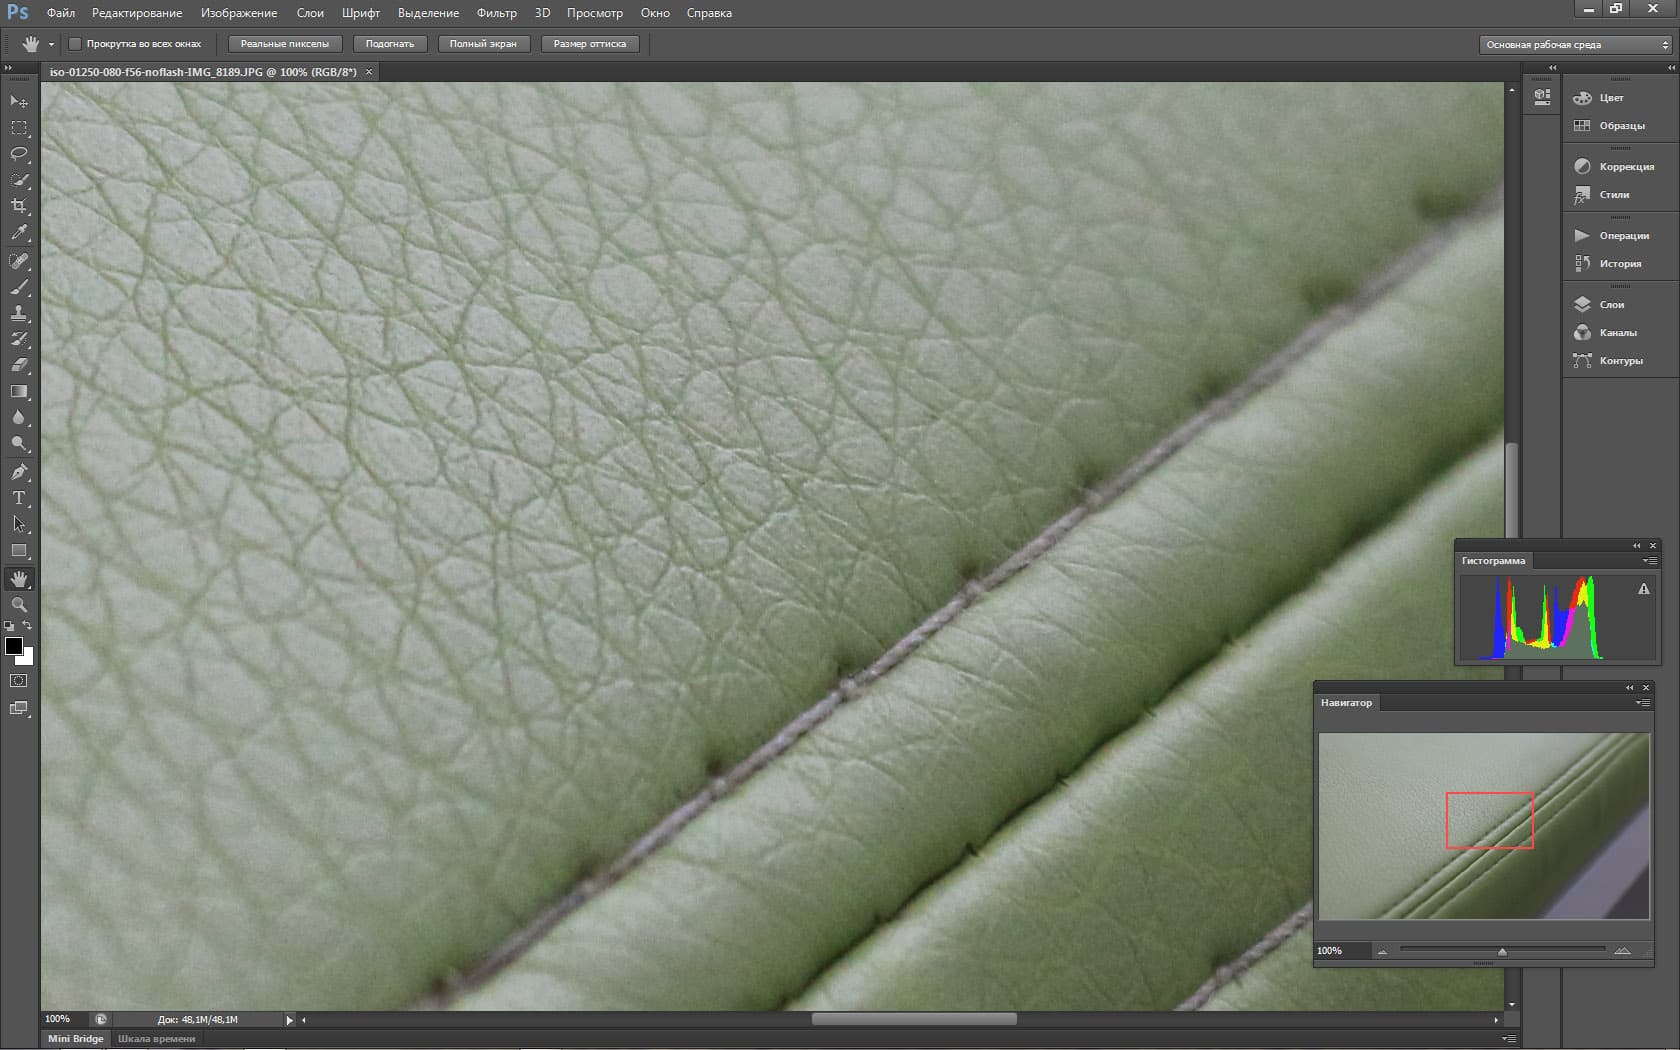Select the Eyedropper tool

(19, 232)
